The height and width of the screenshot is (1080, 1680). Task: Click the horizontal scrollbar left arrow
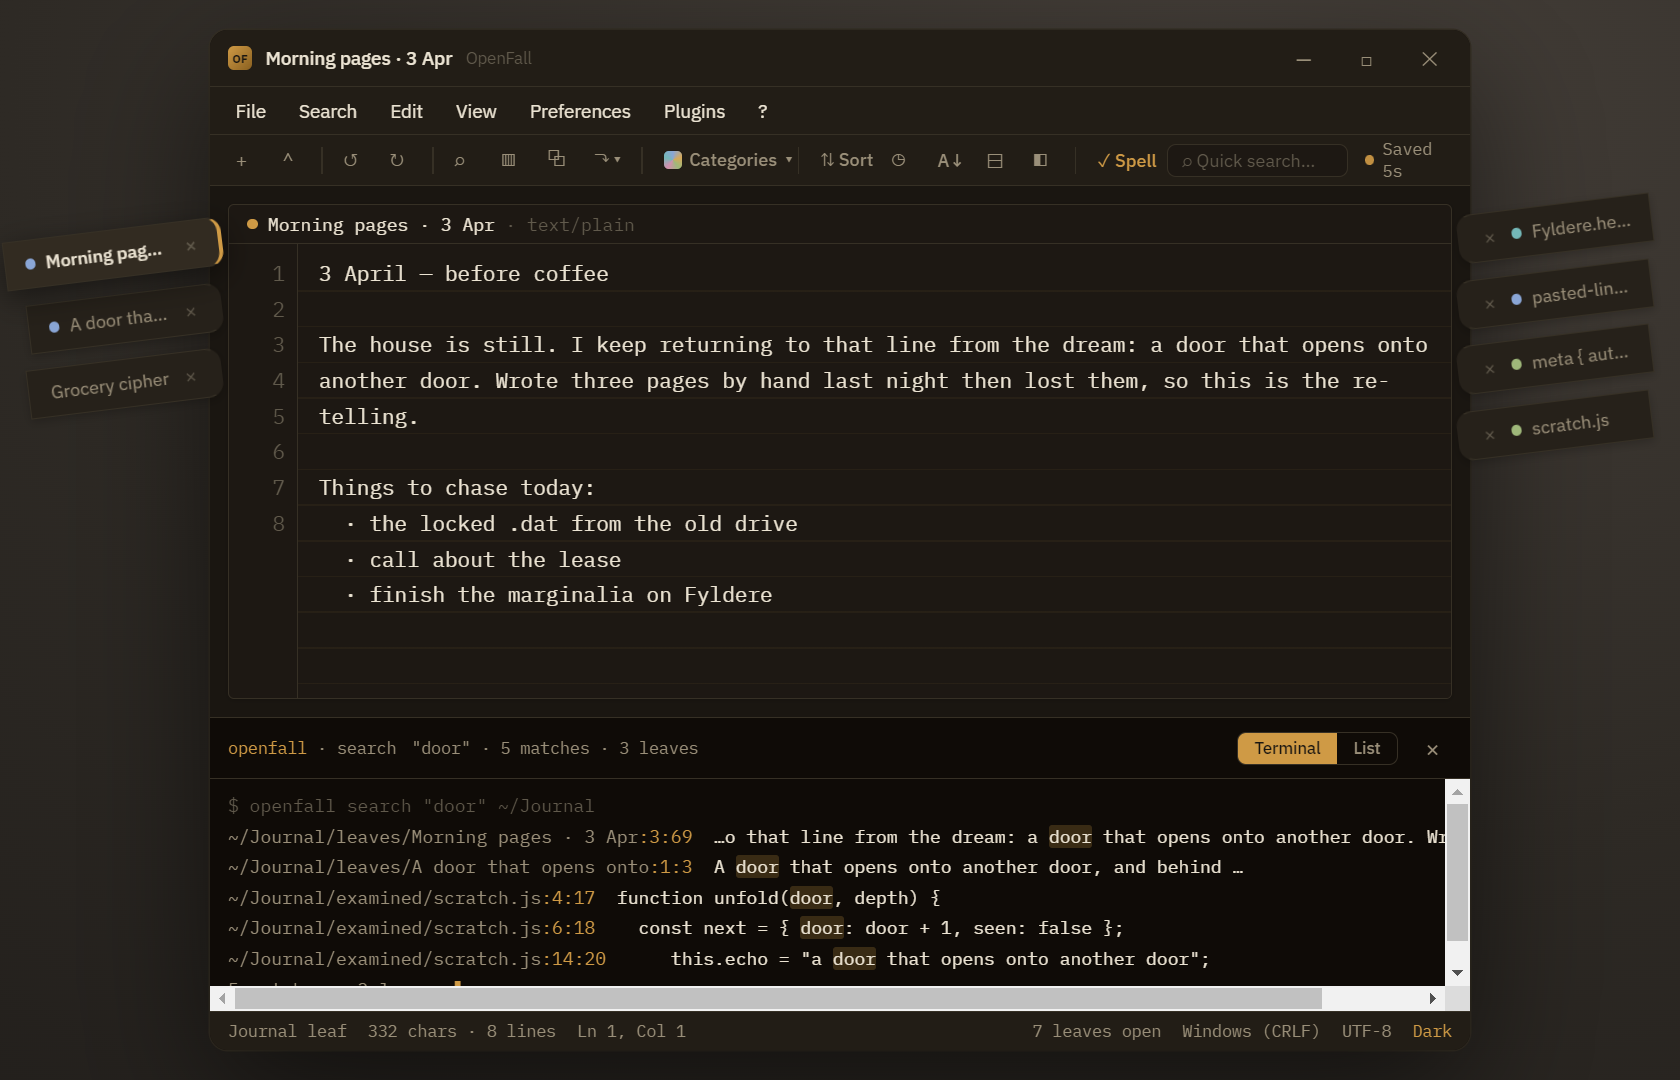click(x=222, y=998)
